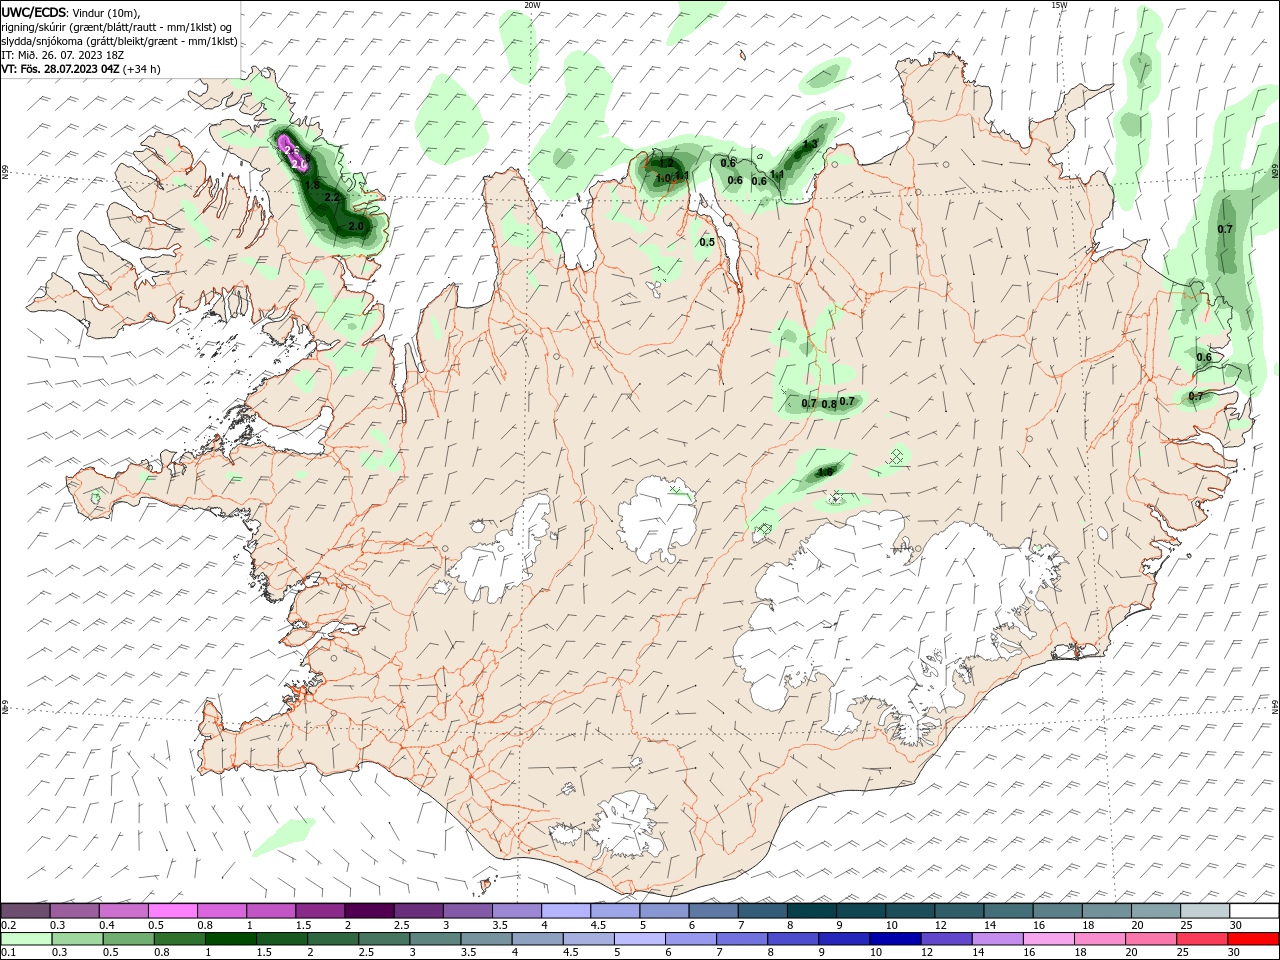Click the '1.2' precipitation value on the north coast
1280x960 pixels.
[666, 162]
